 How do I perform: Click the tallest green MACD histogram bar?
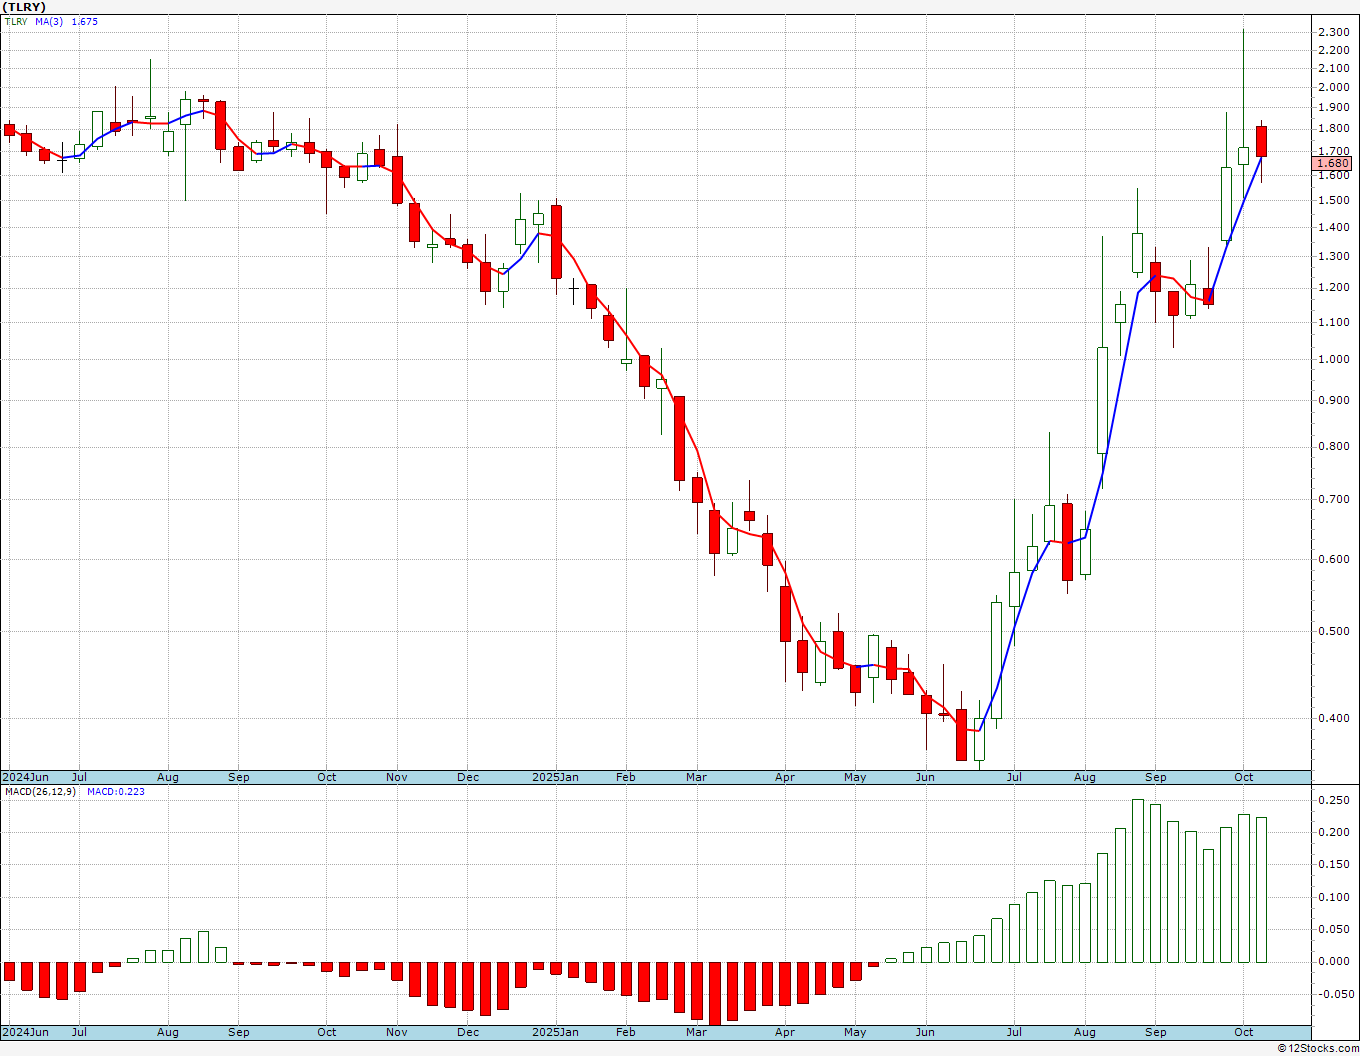[x=1137, y=880]
